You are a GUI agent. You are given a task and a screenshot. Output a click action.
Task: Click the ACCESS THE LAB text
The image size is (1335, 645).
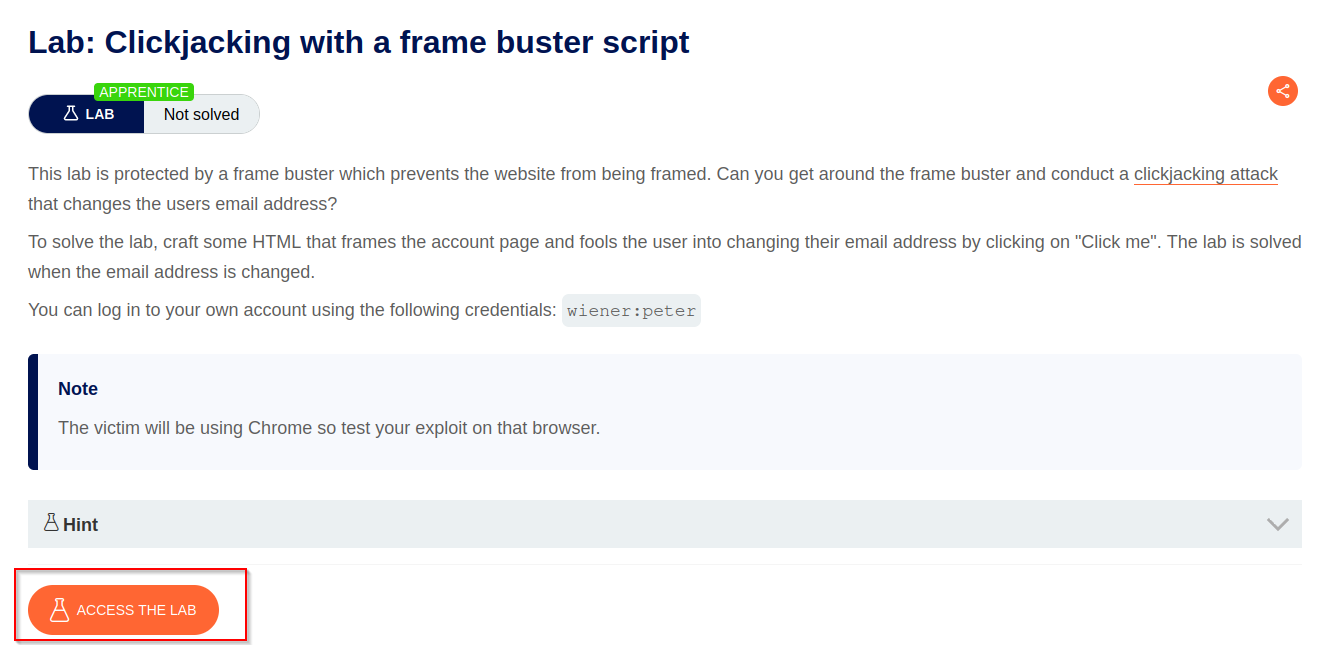137,610
